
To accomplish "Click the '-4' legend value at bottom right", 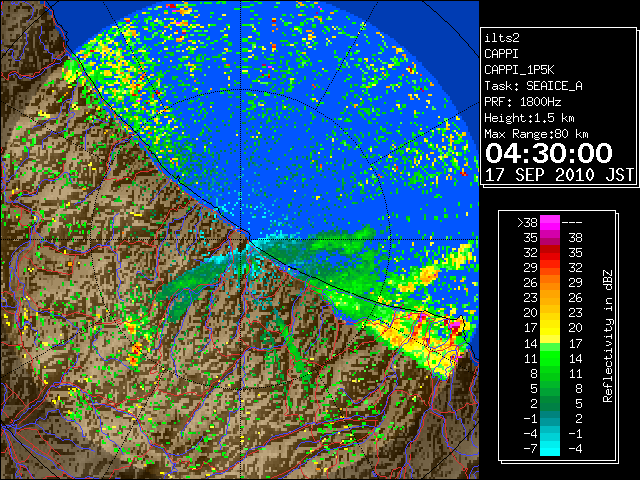I will coord(575,449).
